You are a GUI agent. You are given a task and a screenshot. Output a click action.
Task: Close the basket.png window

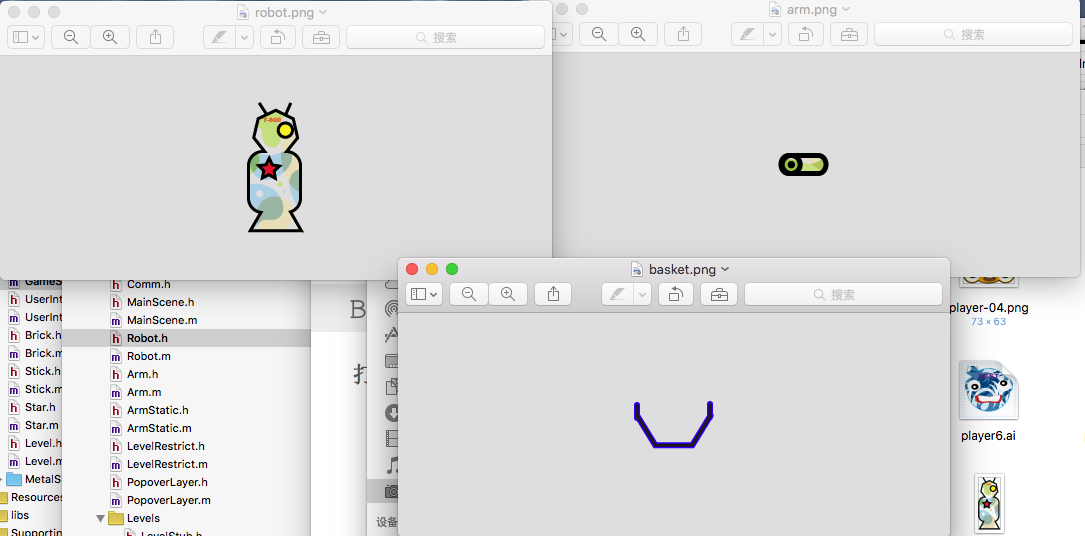412,269
